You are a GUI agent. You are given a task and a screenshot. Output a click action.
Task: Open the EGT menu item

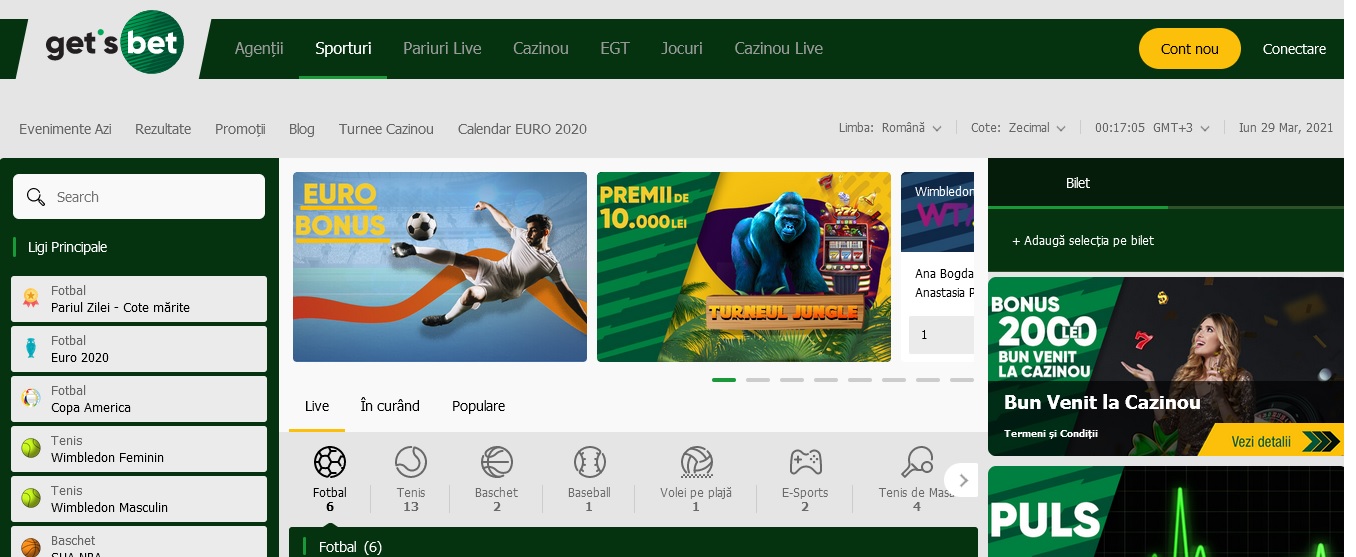click(615, 48)
